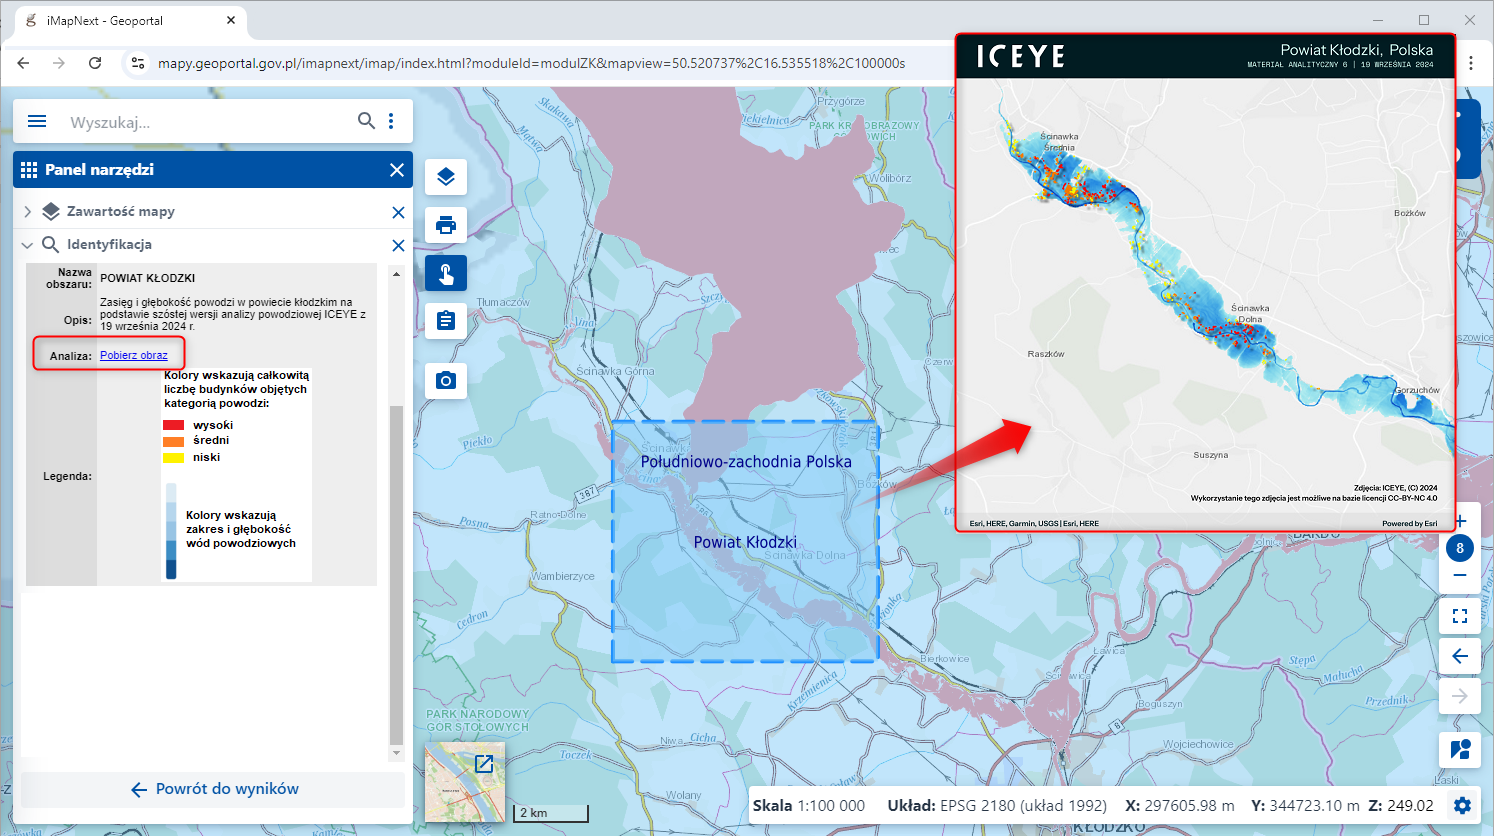1494x836 pixels.
Task: Zoom out the map with minus button
Action: [x=1460, y=576]
